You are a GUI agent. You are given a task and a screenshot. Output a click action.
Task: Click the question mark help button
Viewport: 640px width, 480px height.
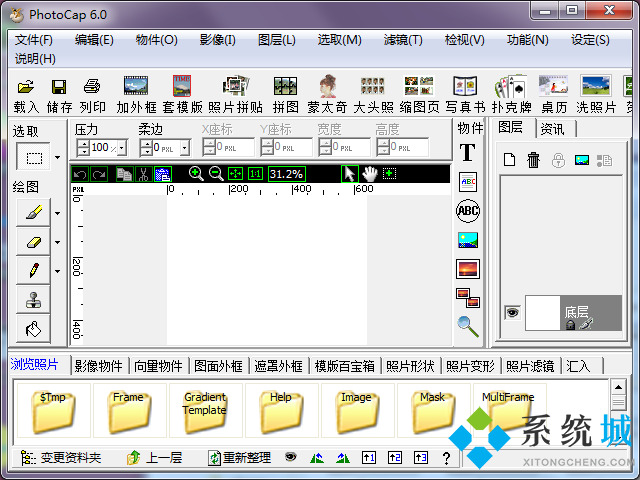click(447, 458)
